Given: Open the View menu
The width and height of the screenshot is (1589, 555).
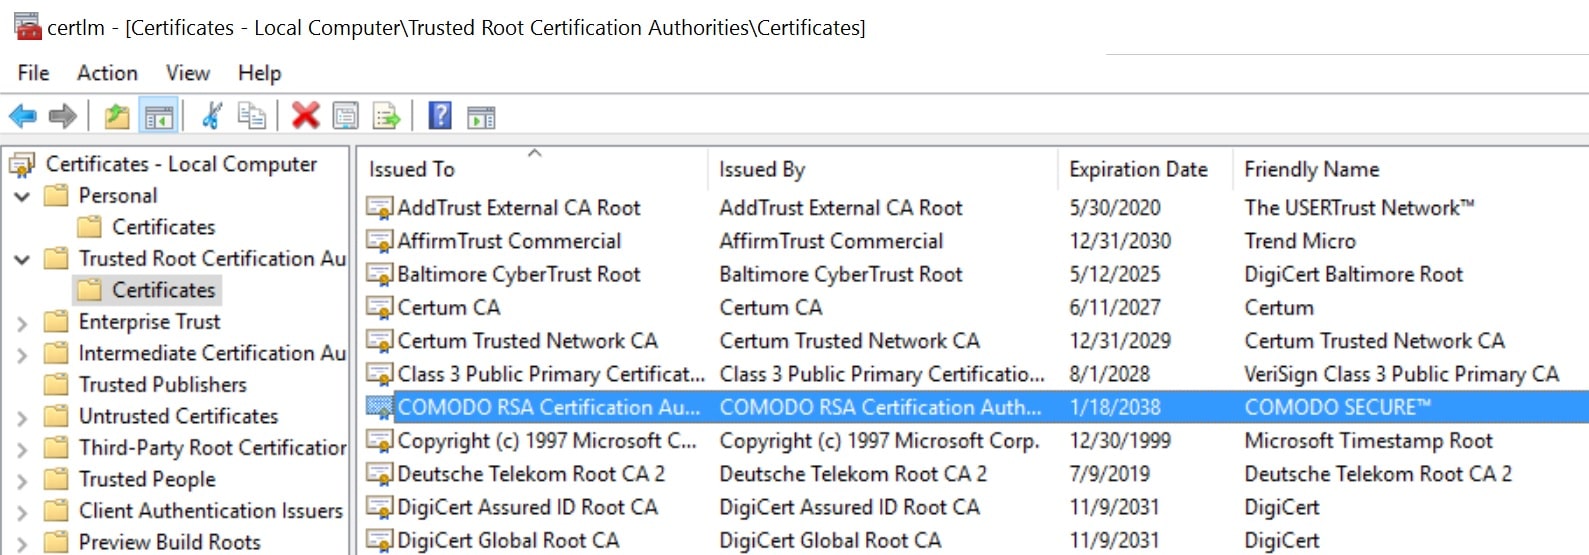Looking at the screenshot, I should coord(187,73).
